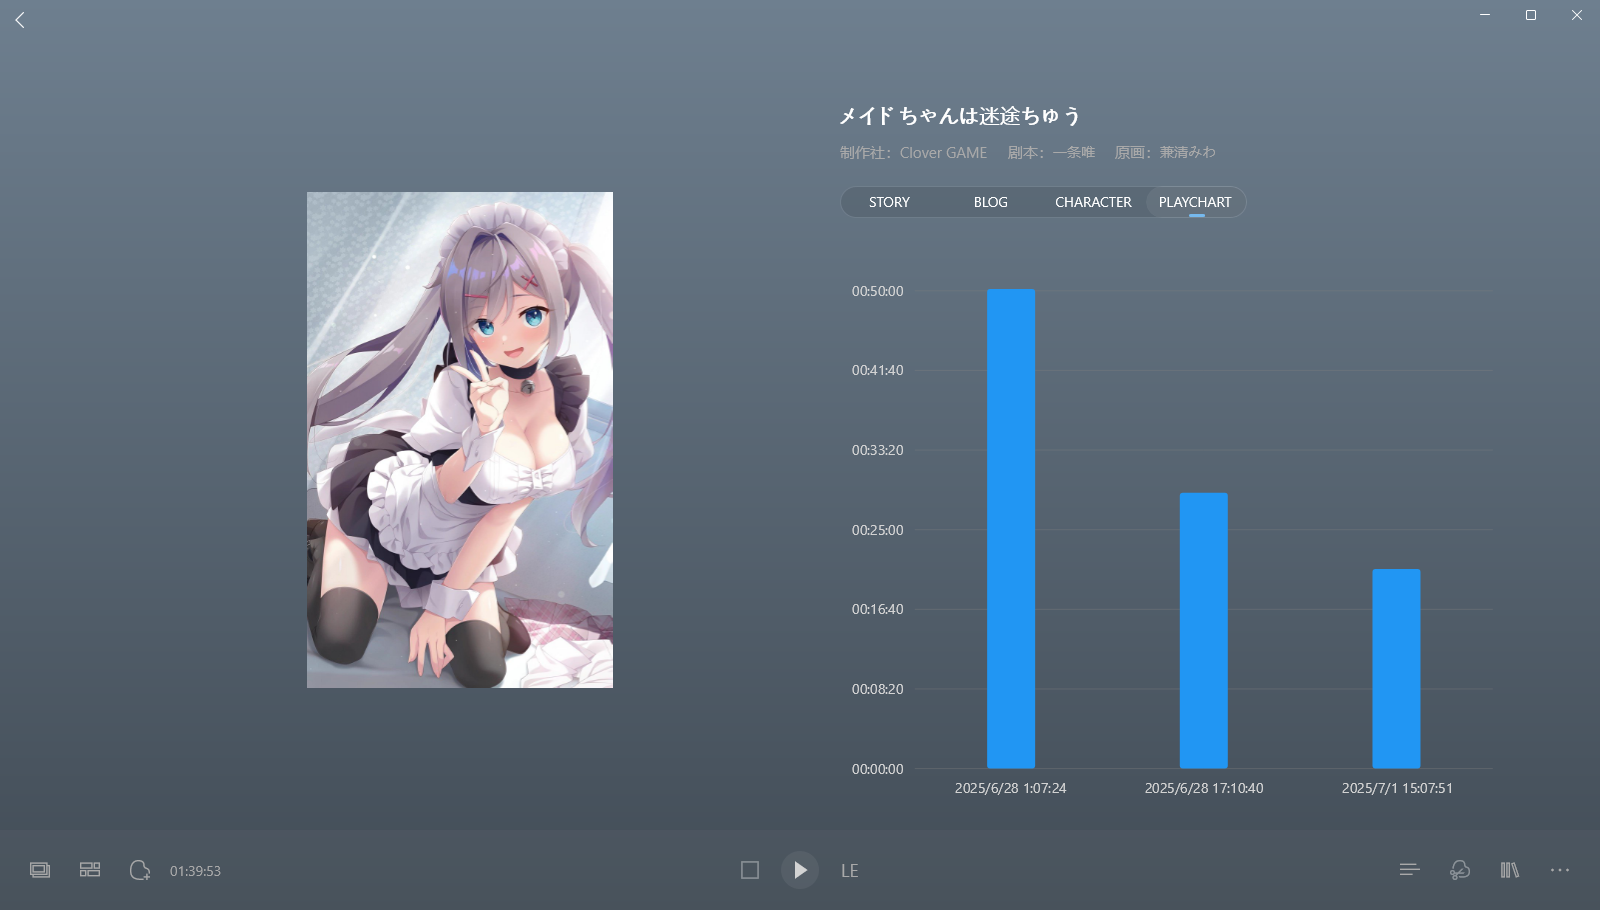1600x910 pixels.
Task: Click the date label 2025/6/28 1:07:24
Action: click(x=1011, y=788)
